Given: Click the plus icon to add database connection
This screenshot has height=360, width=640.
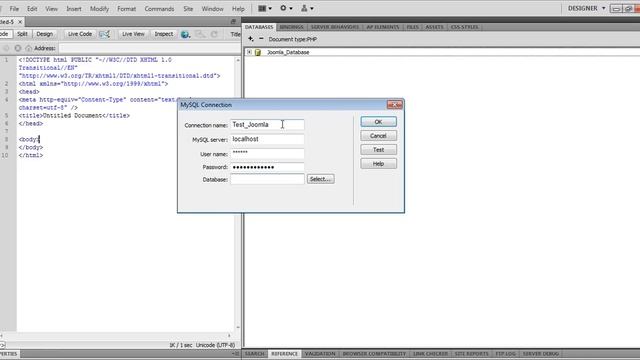Looking at the screenshot, I should pyautogui.click(x=251, y=39).
